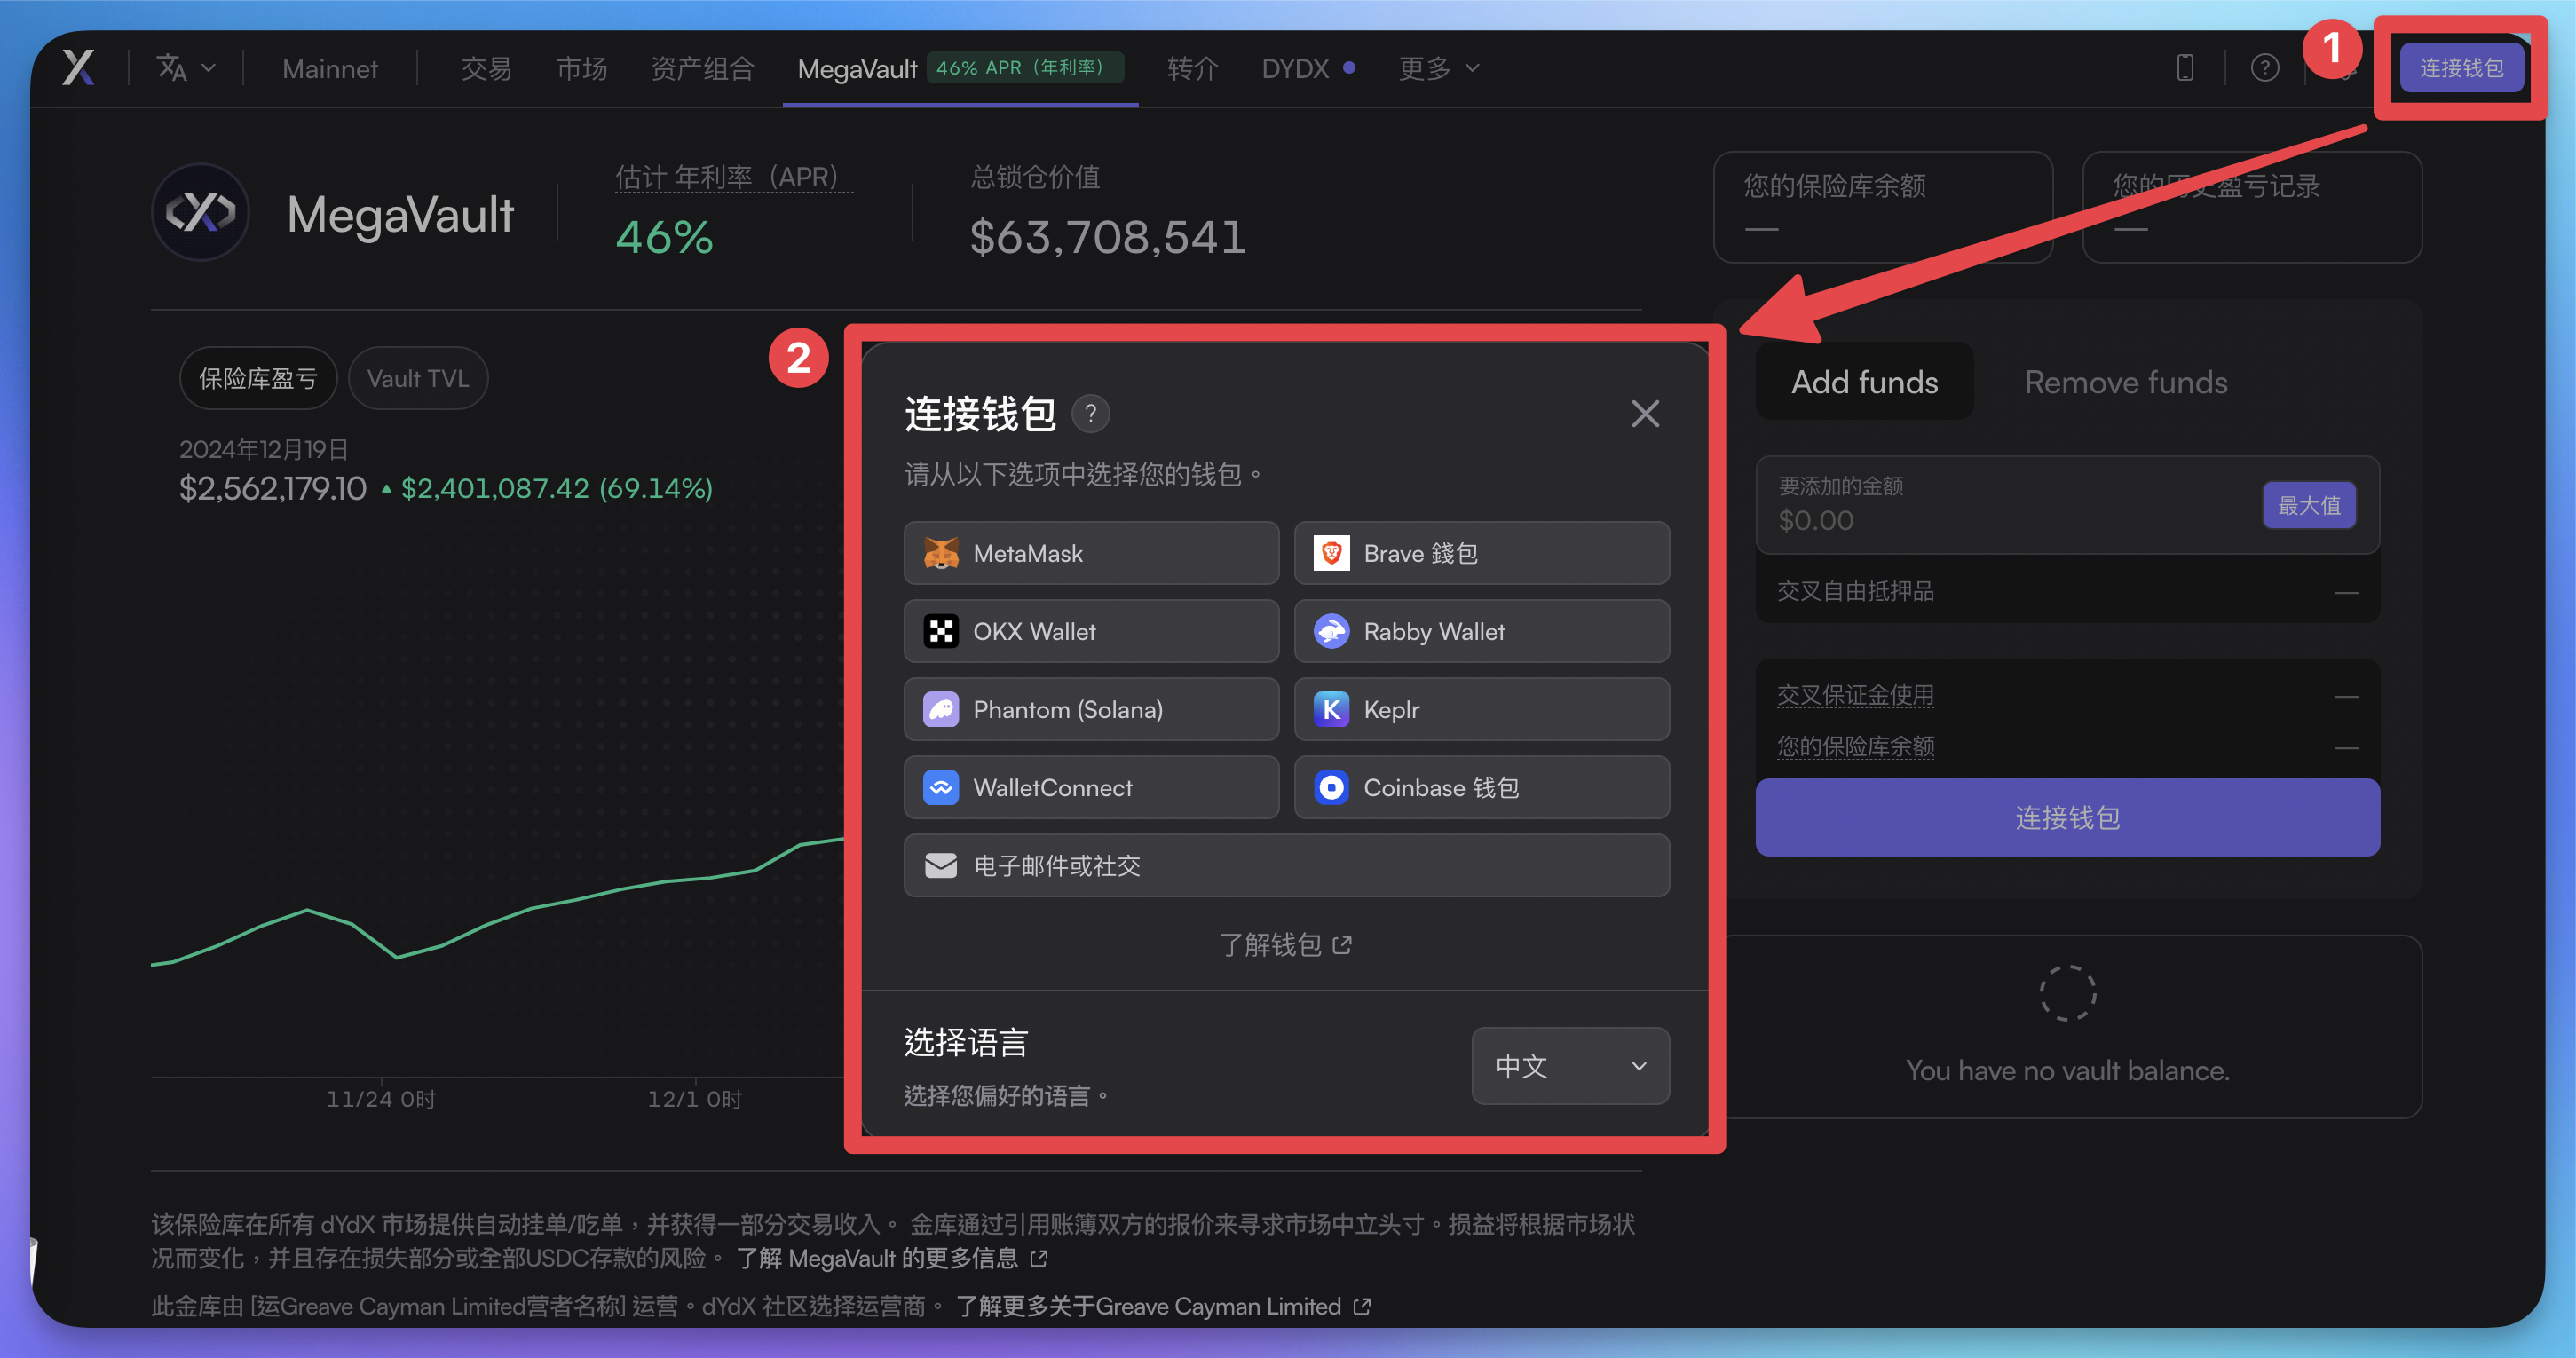The width and height of the screenshot is (2576, 1358).
Task: Select the Vault TVL chart toggle
Action: coord(418,378)
